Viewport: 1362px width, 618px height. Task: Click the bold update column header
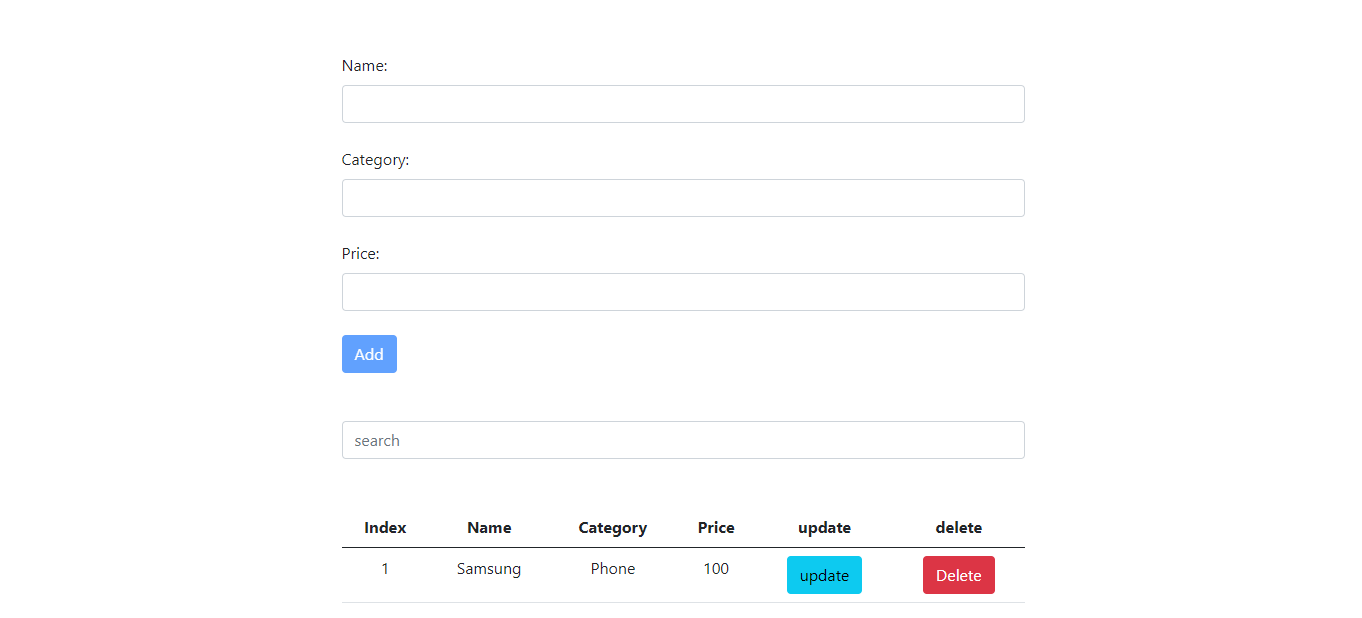point(824,527)
